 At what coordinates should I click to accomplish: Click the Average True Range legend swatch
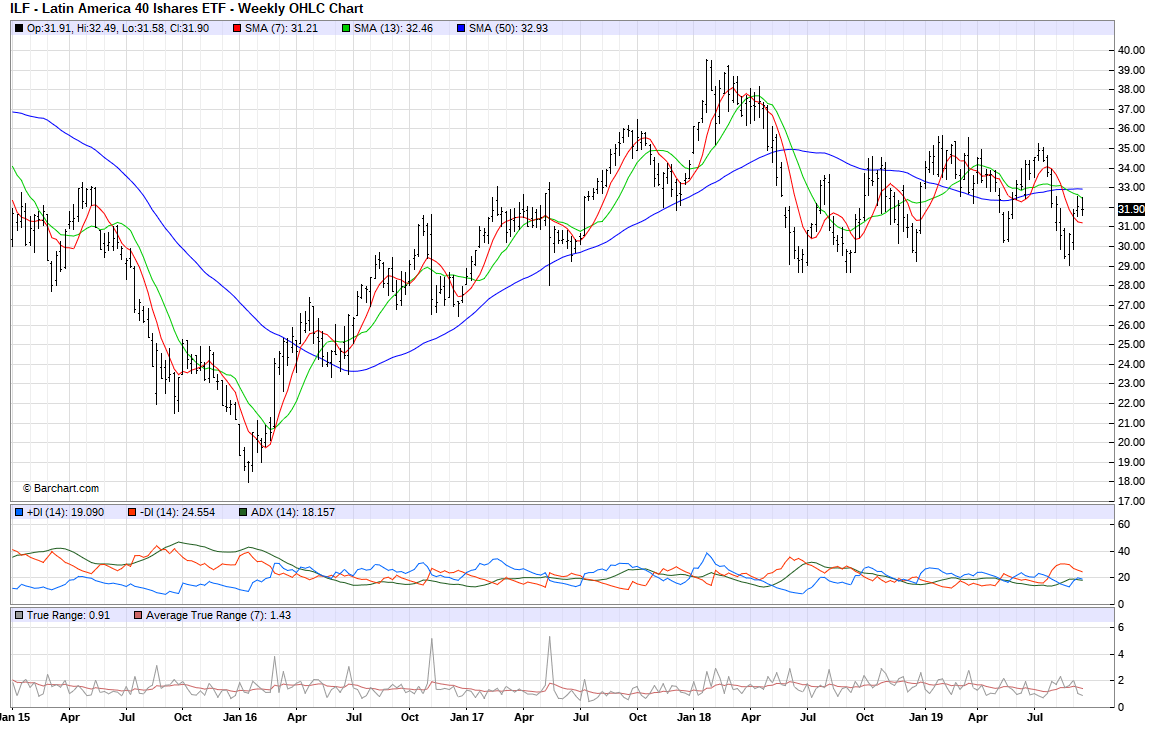pyautogui.click(x=137, y=615)
